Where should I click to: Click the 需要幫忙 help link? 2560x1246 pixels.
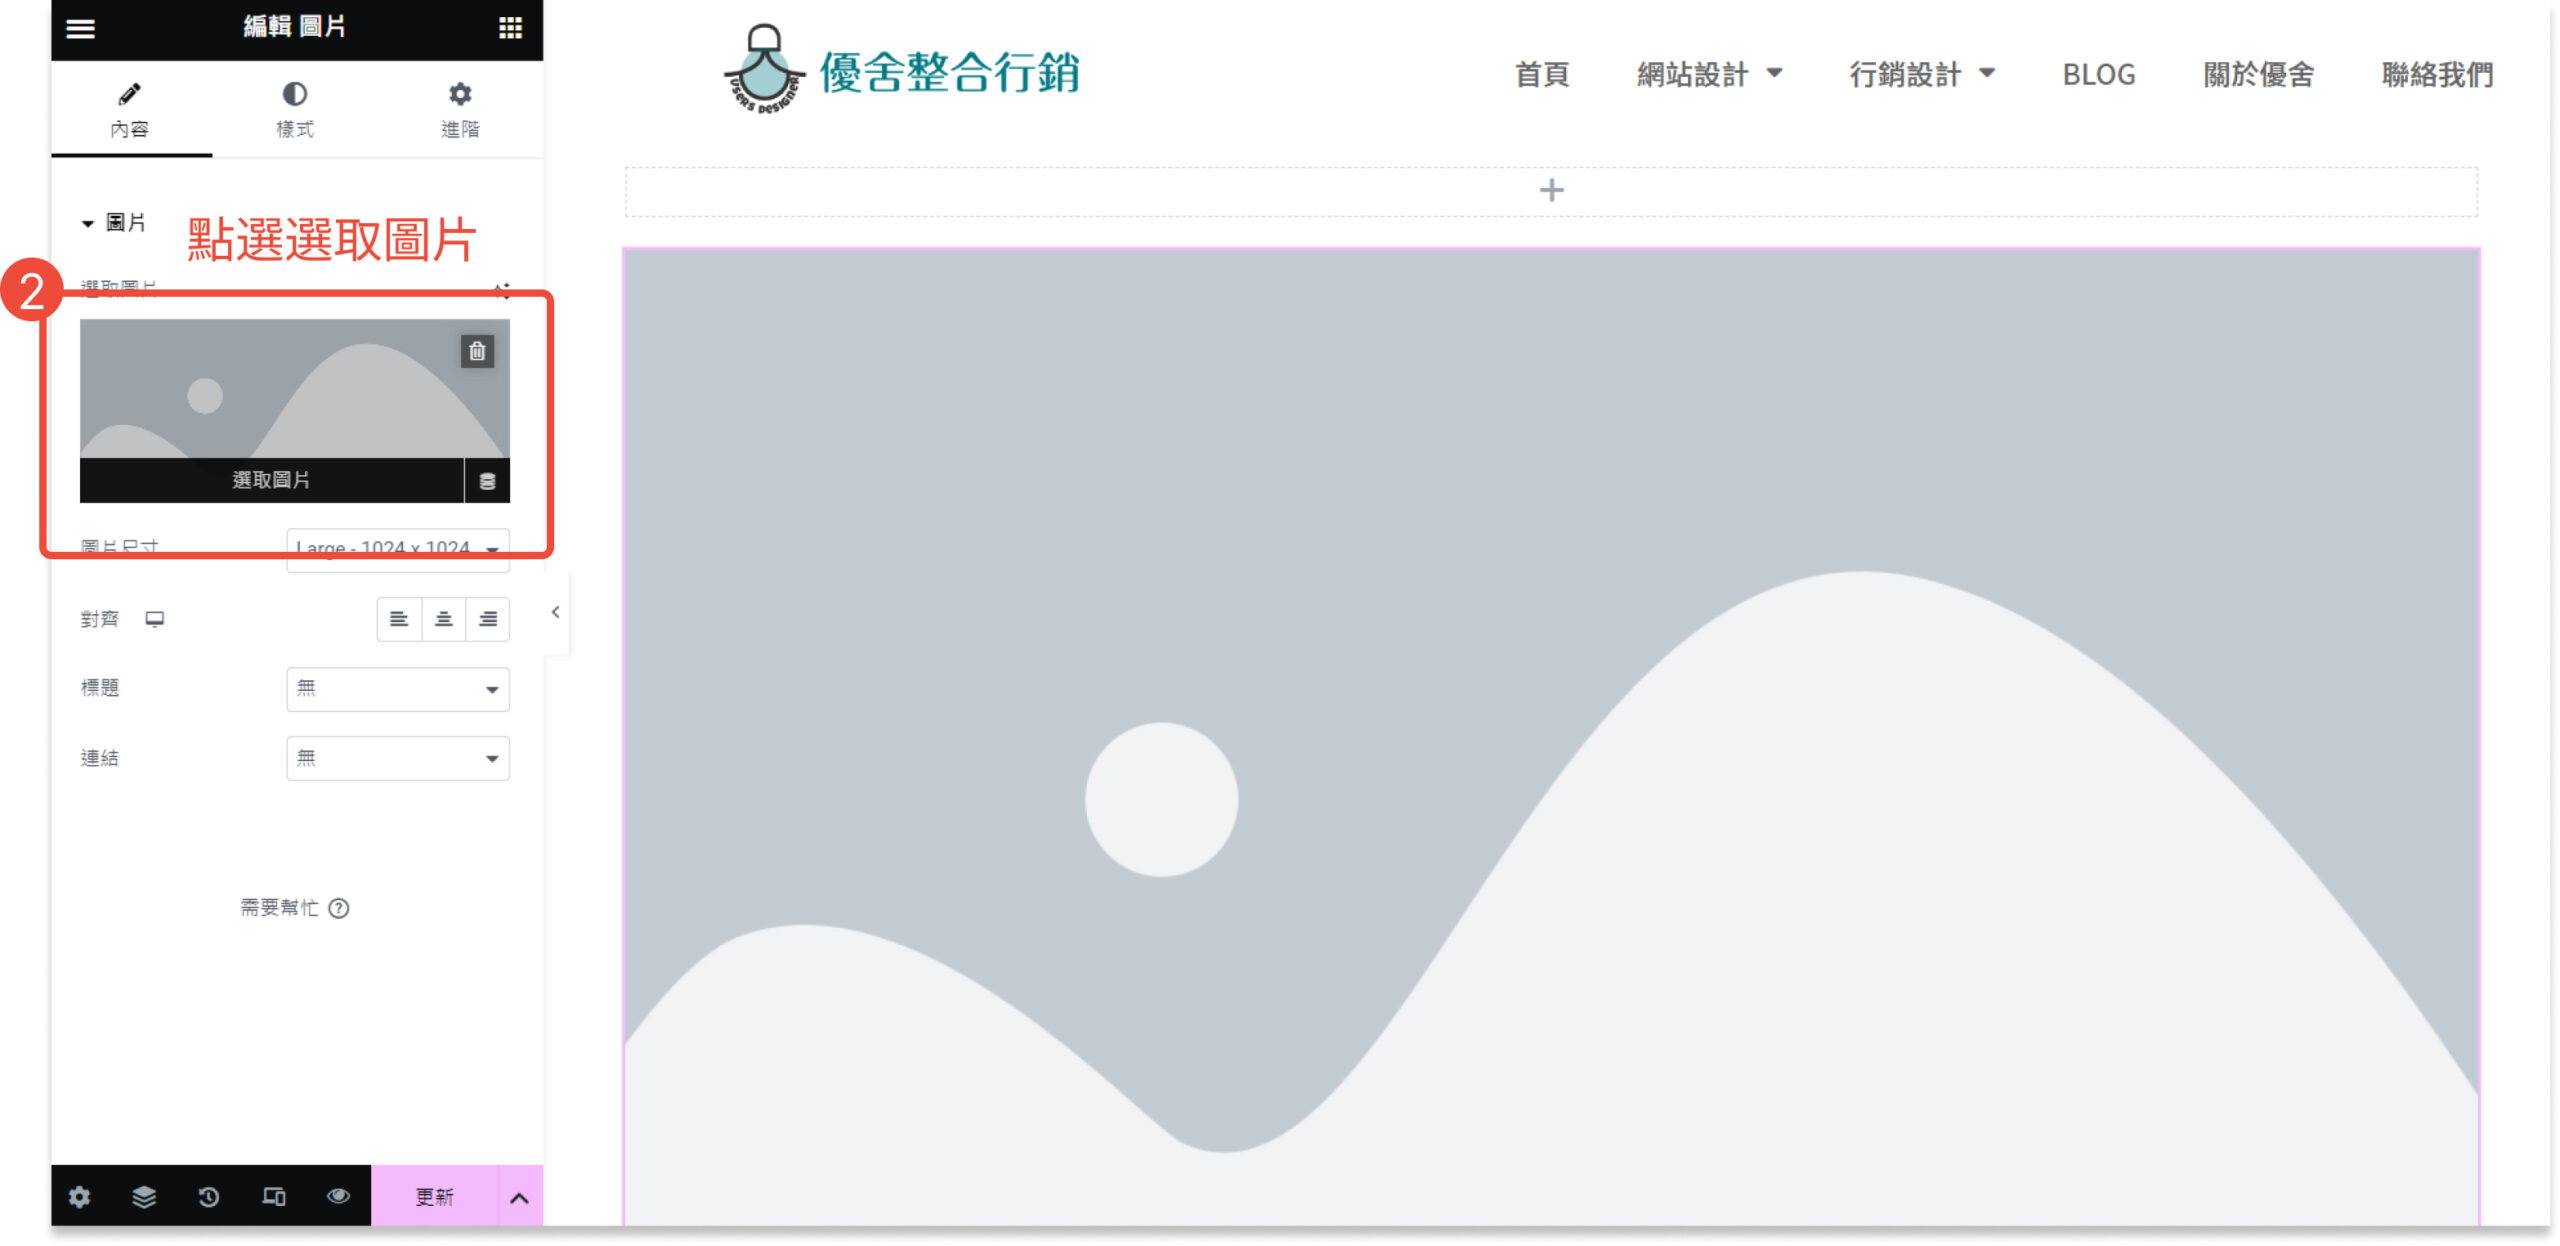pos(293,907)
